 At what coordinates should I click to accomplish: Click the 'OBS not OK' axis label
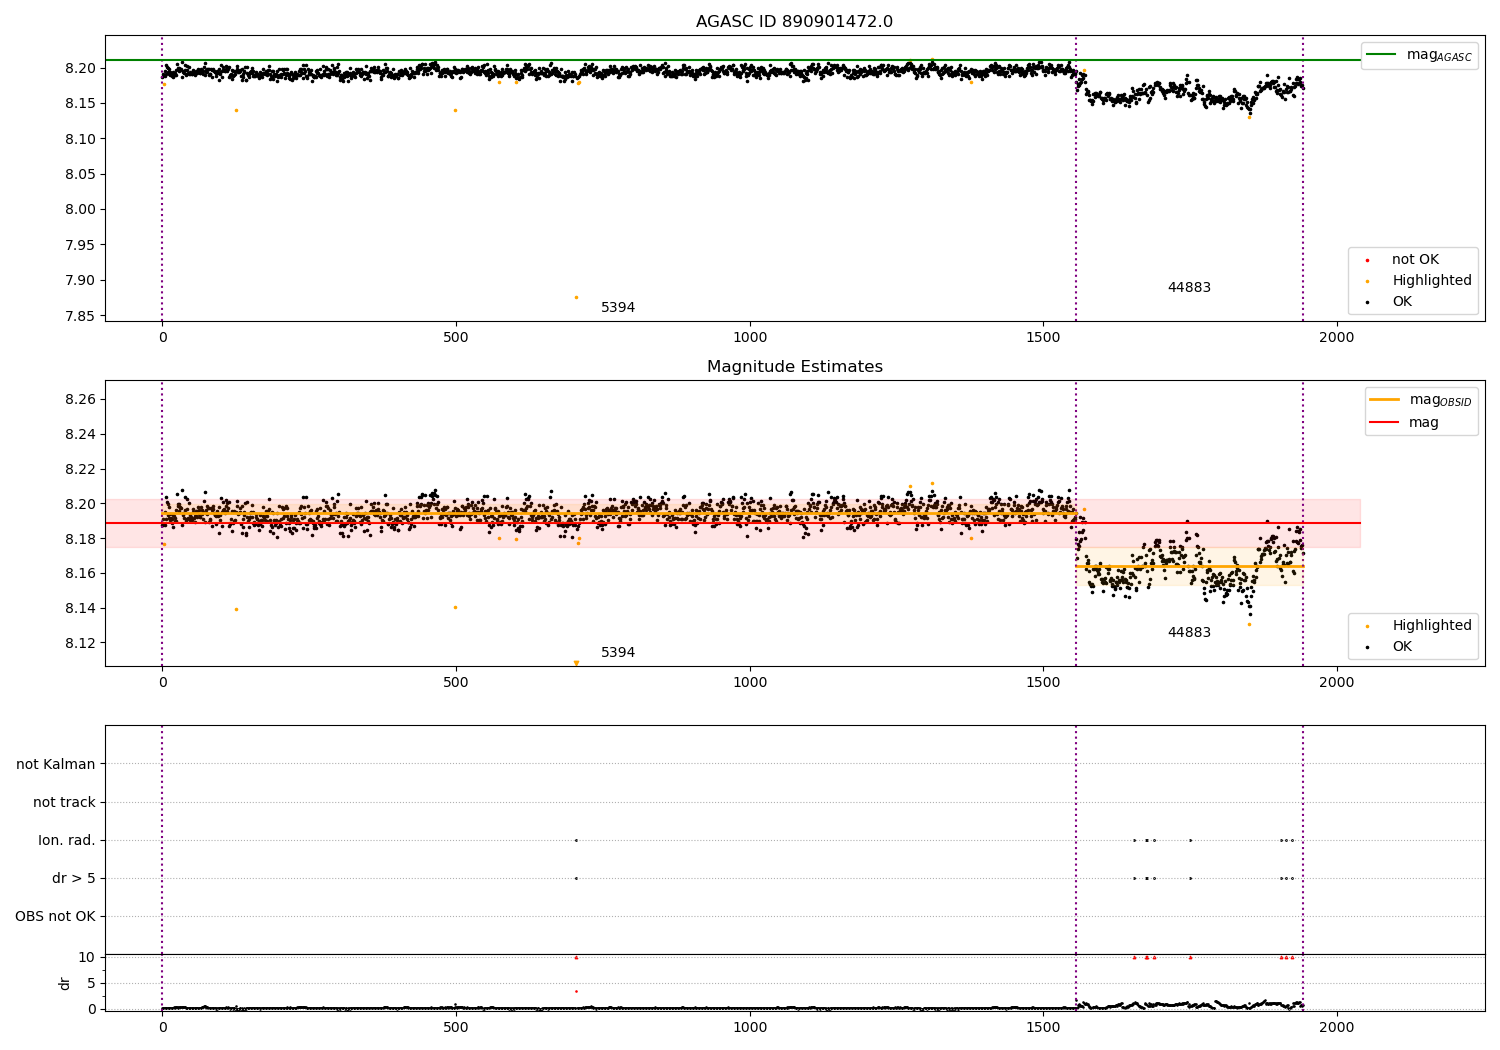point(55,917)
